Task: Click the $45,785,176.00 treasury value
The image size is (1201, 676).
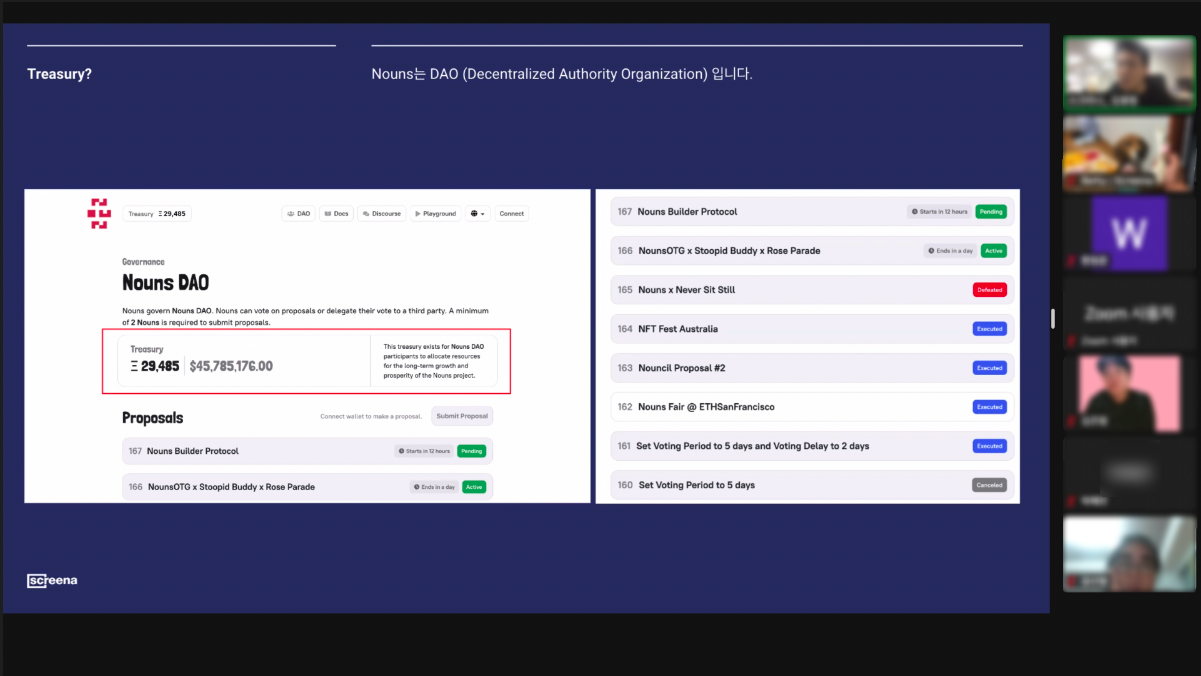Action: [x=231, y=366]
